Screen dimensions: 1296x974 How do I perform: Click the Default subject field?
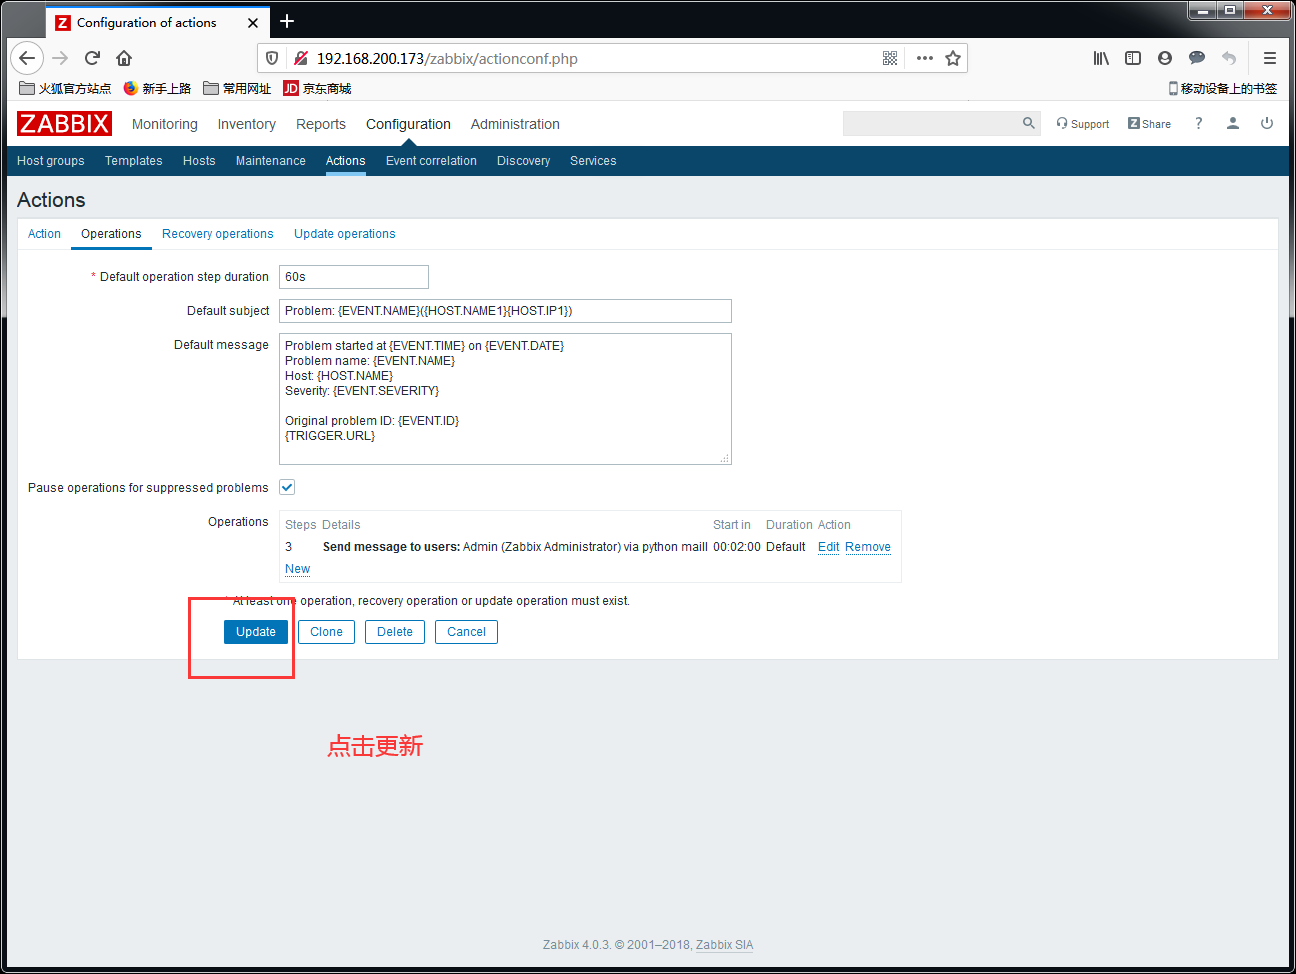tap(505, 311)
